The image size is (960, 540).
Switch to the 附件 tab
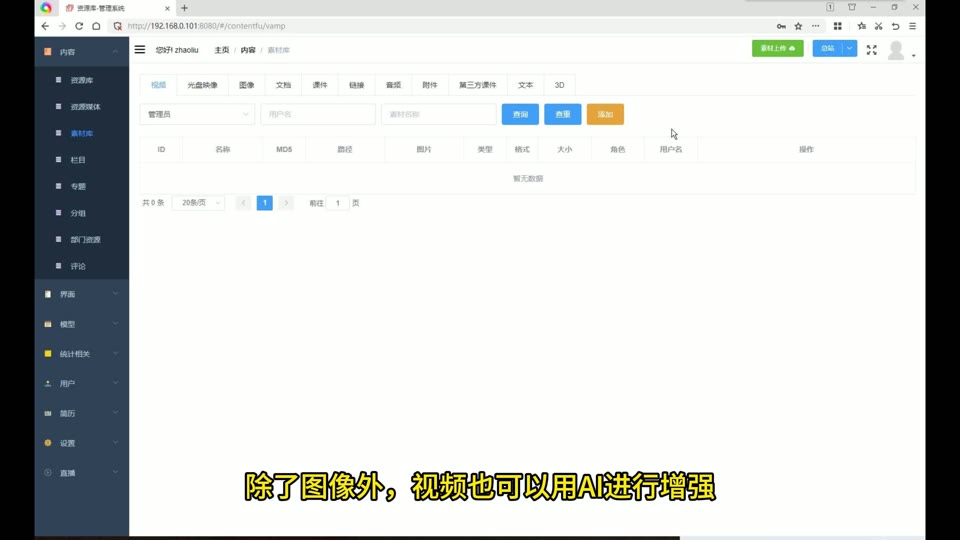(x=430, y=85)
